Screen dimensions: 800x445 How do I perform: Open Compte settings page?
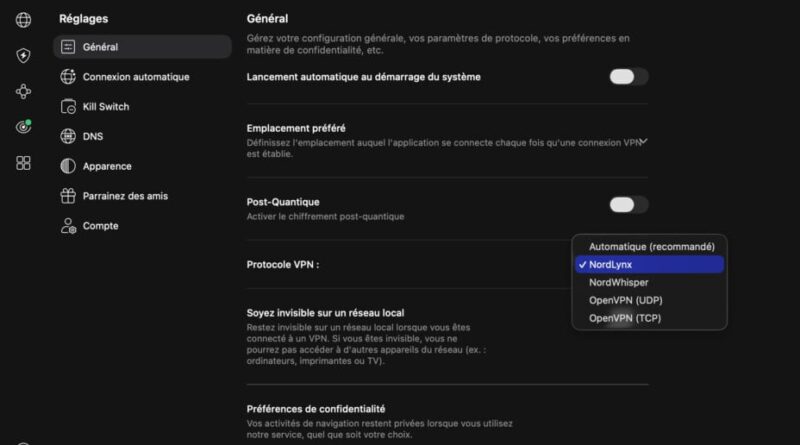142,226
